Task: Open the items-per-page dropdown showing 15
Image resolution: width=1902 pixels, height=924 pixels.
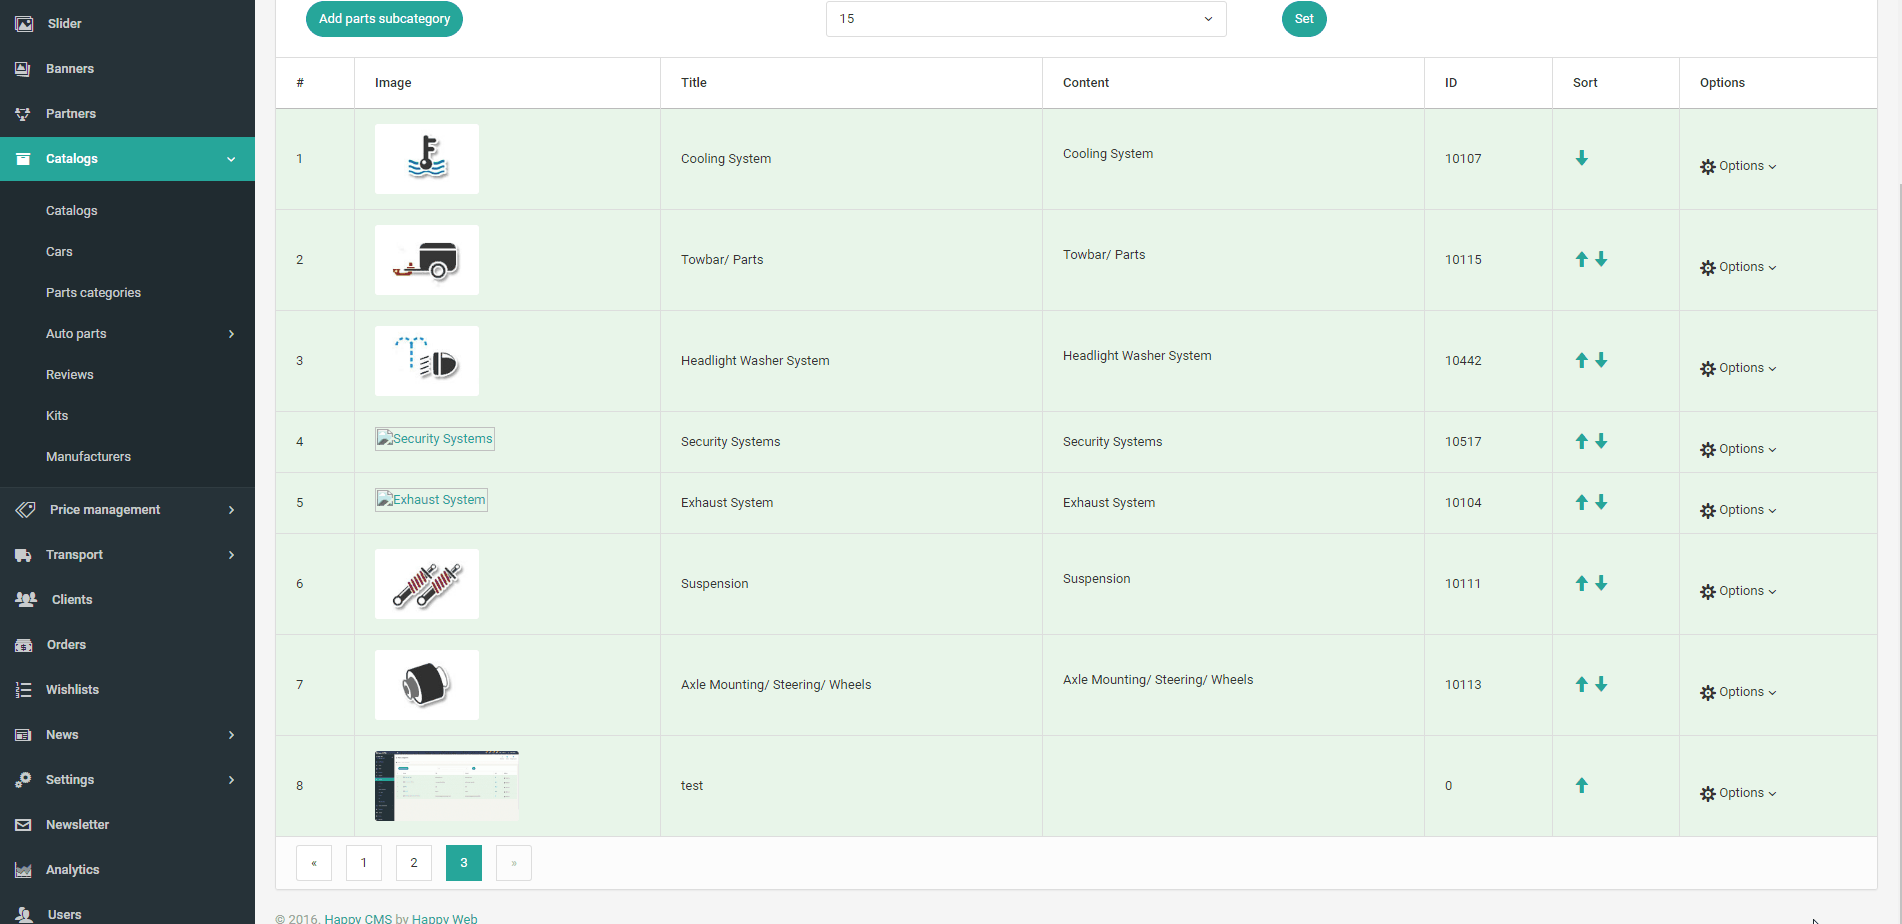Action: coord(1026,19)
